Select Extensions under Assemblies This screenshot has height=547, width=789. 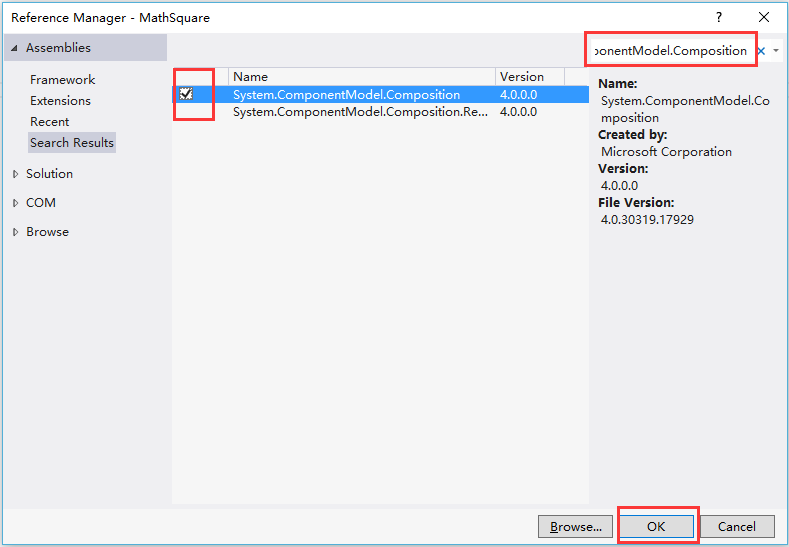60,101
